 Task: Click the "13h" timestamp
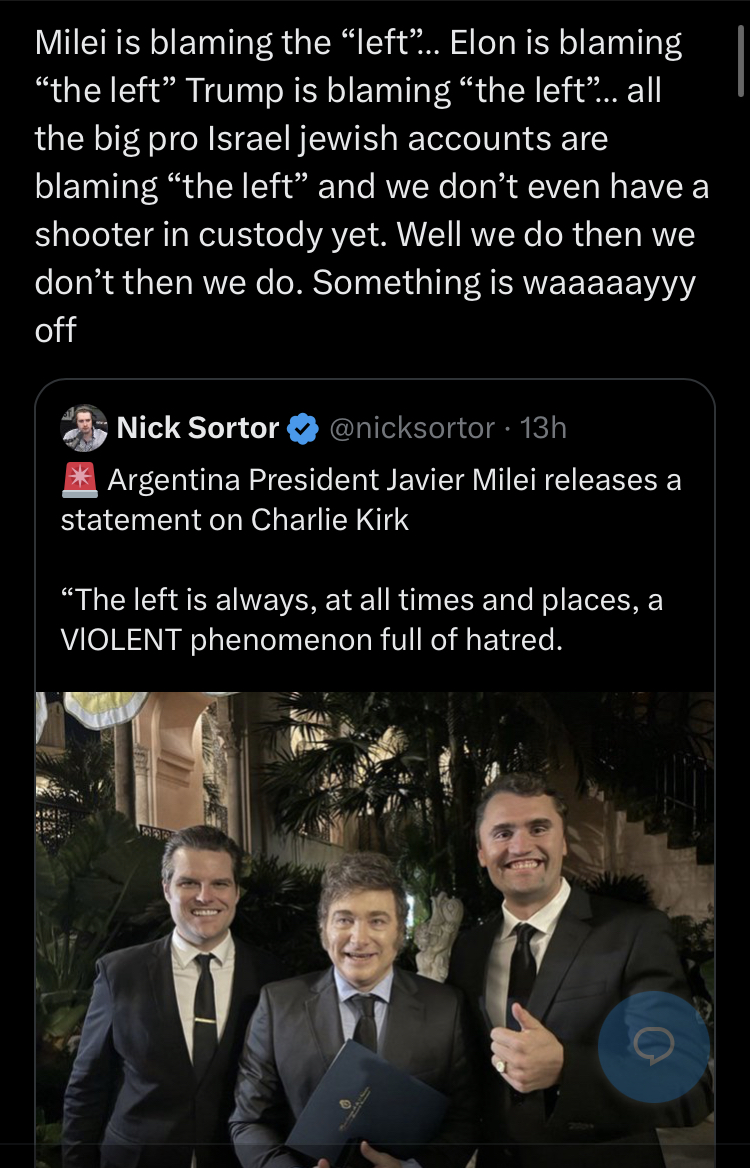(x=544, y=428)
